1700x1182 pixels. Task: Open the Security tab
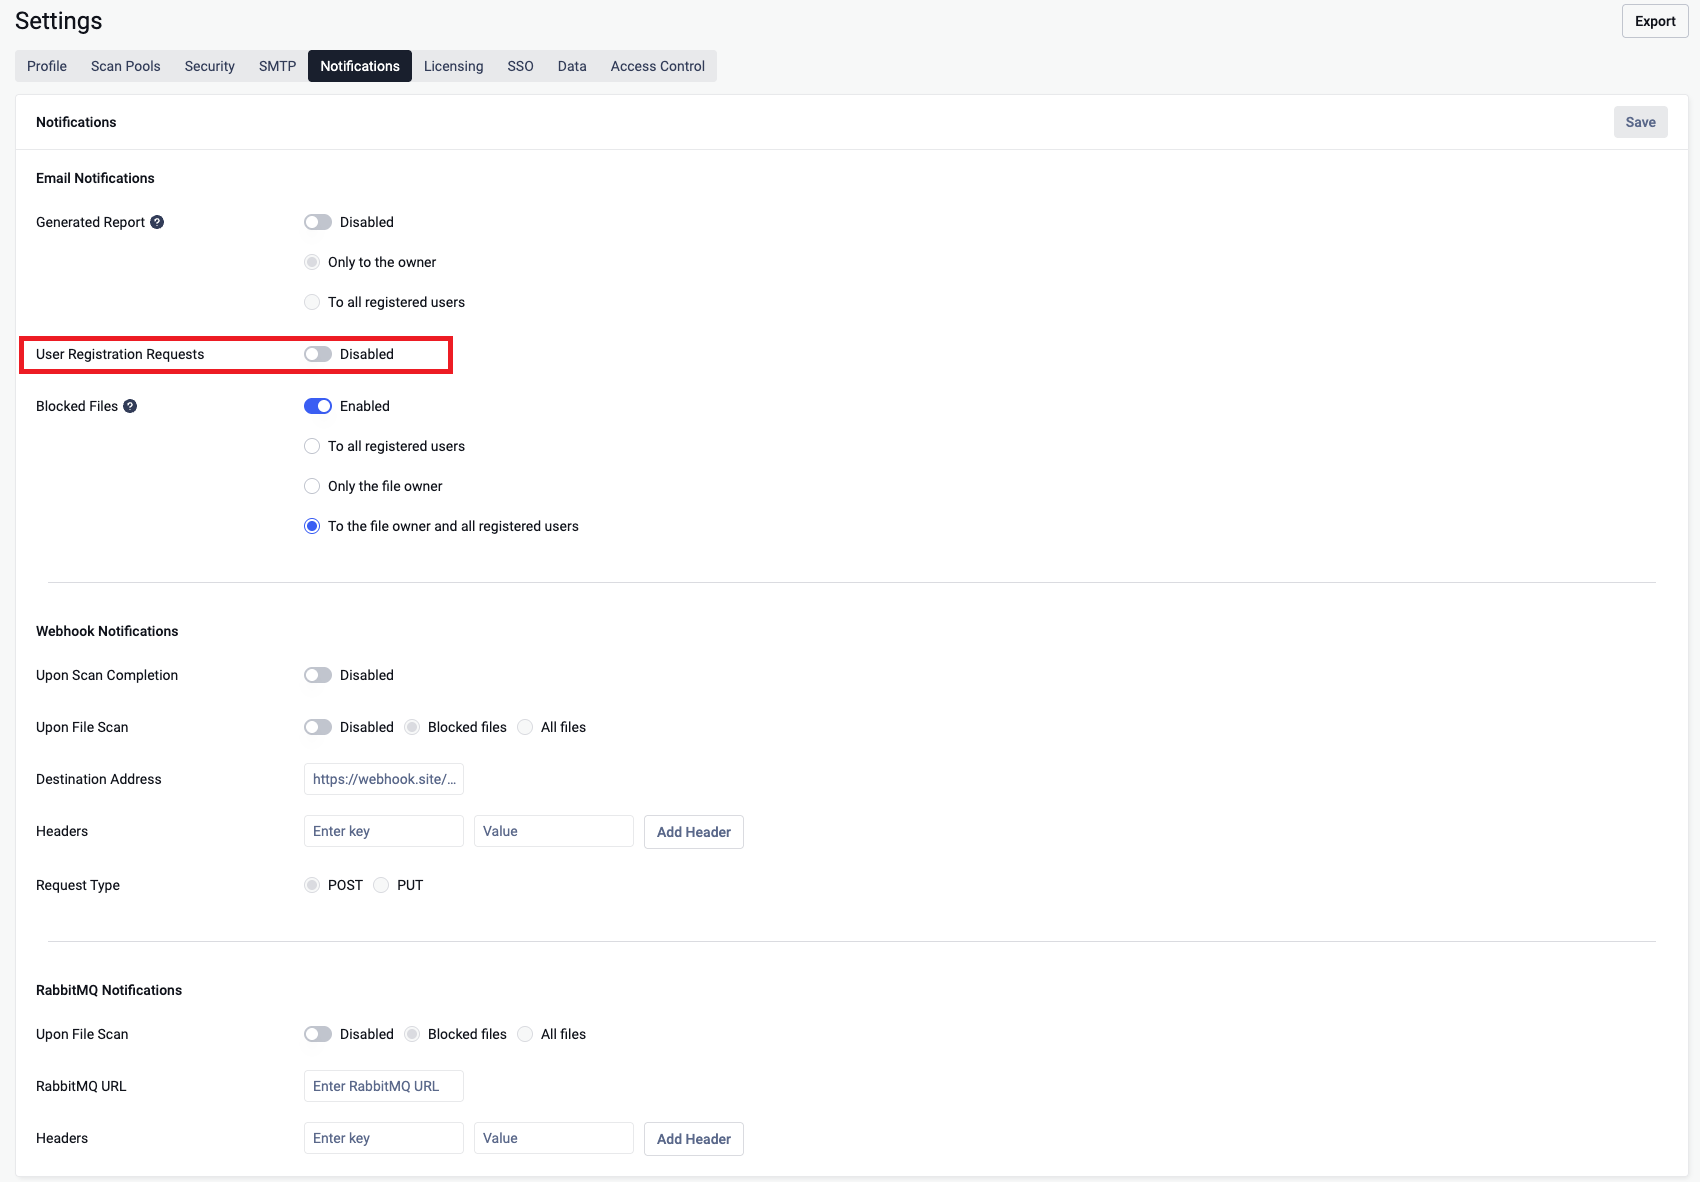210,66
